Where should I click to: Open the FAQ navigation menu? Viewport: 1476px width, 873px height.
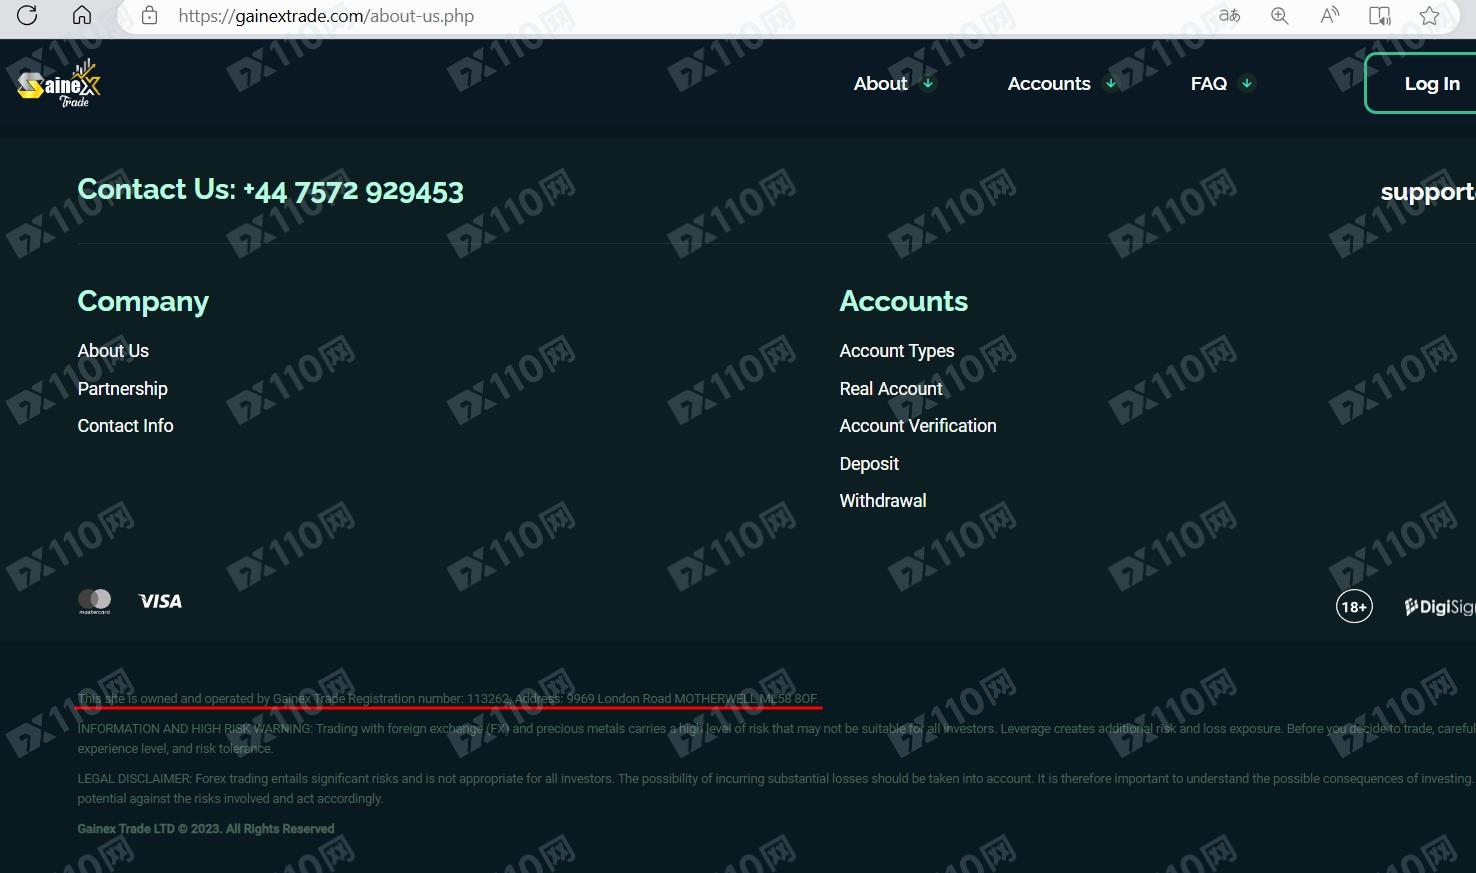[1209, 84]
